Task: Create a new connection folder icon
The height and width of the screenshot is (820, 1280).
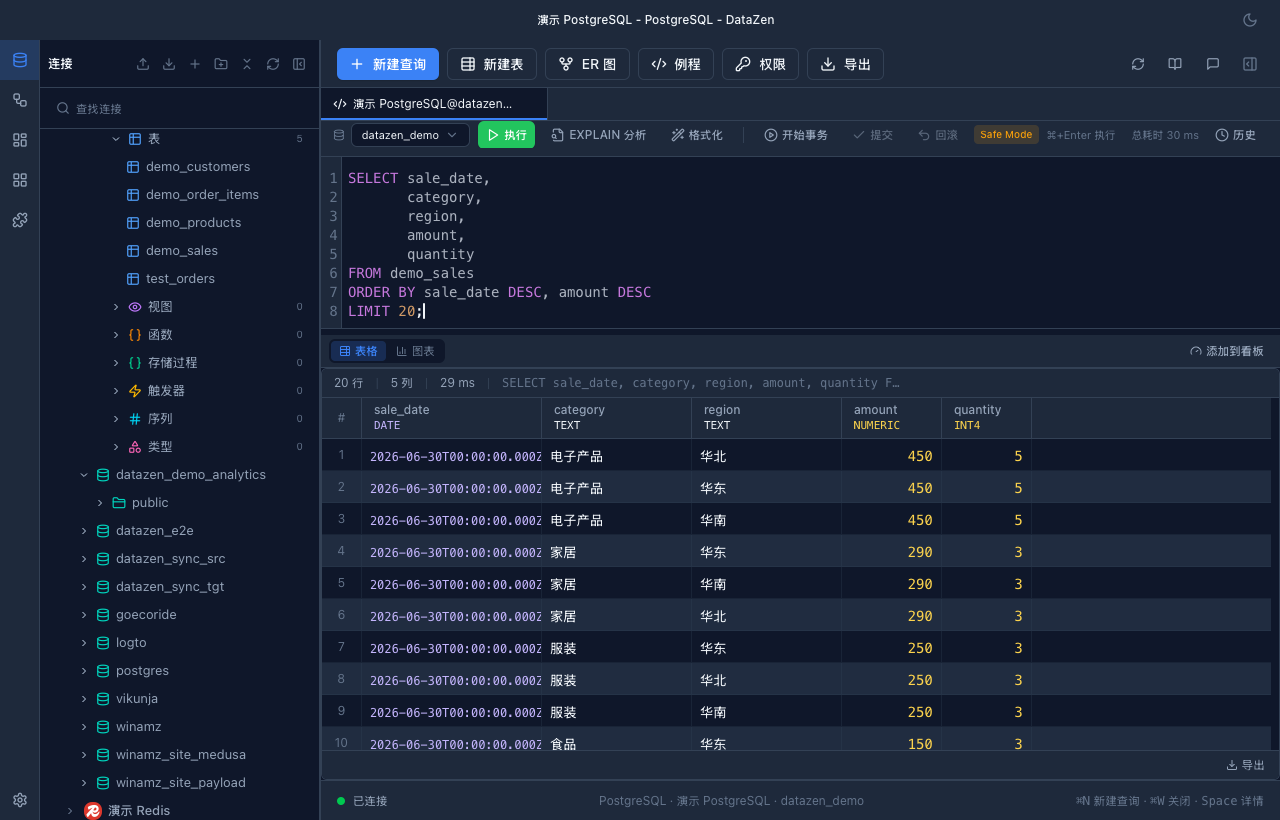Action: click(x=221, y=64)
